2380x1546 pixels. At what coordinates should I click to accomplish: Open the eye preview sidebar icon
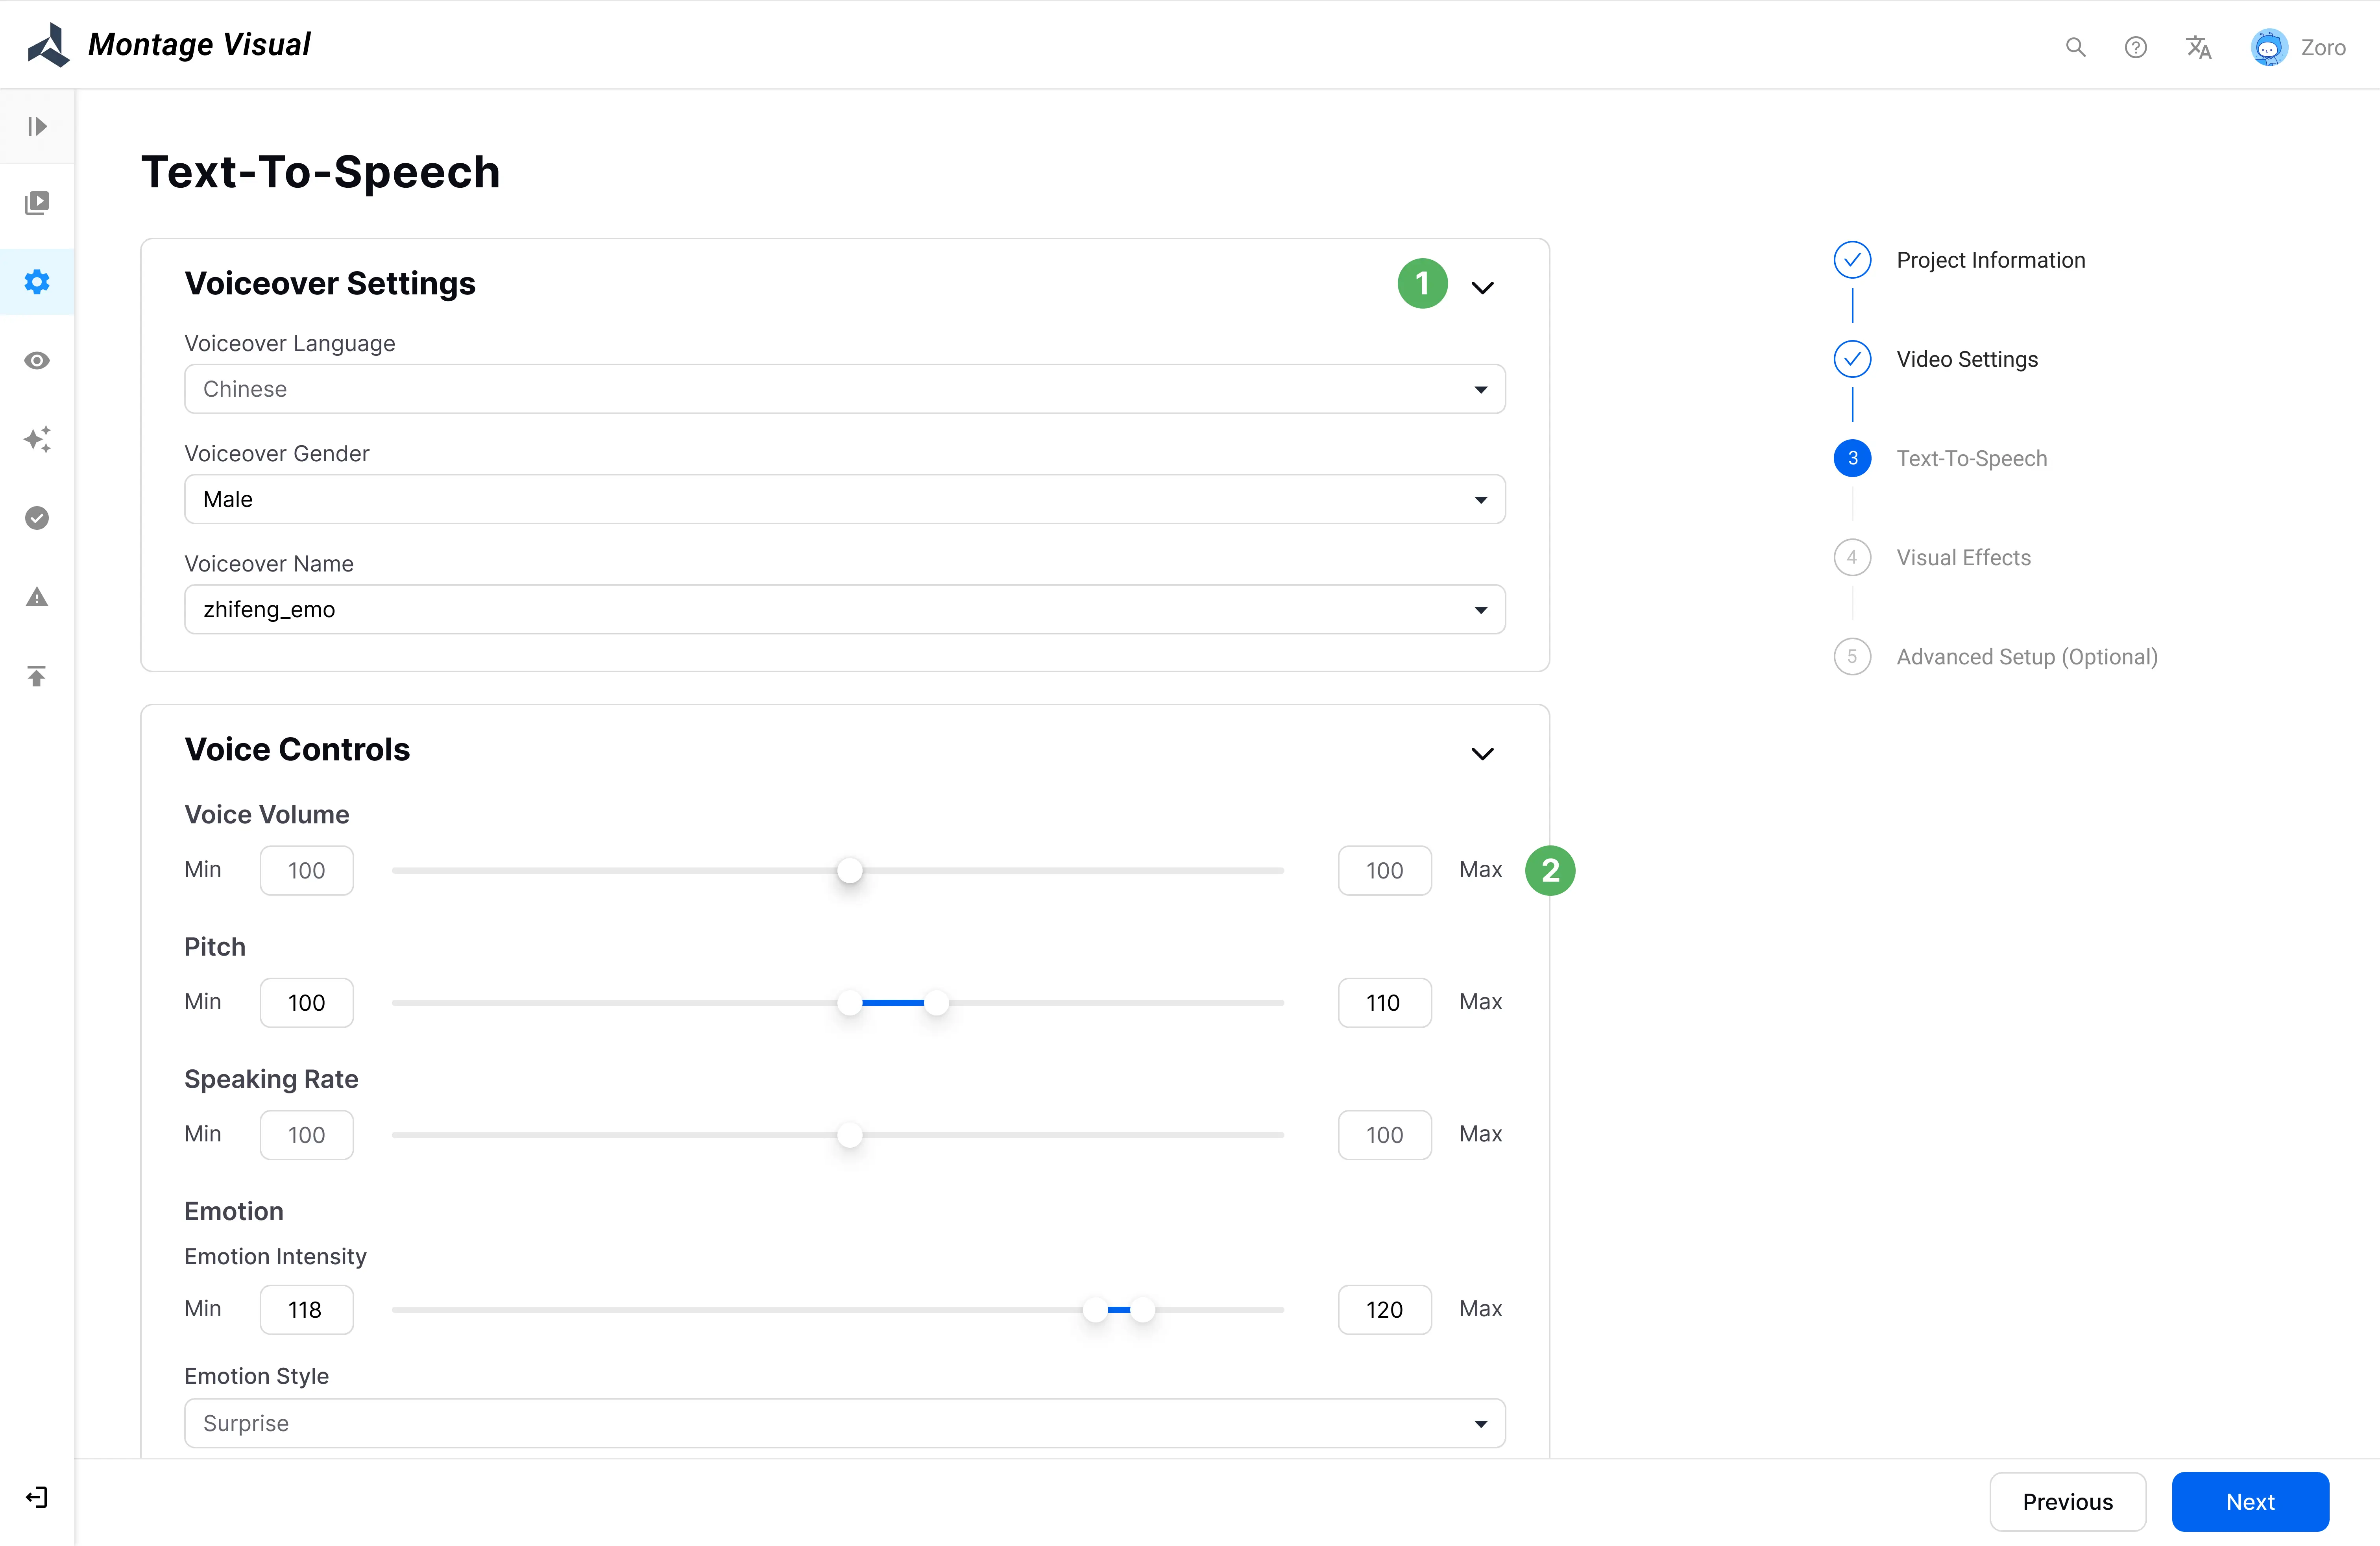tap(37, 361)
